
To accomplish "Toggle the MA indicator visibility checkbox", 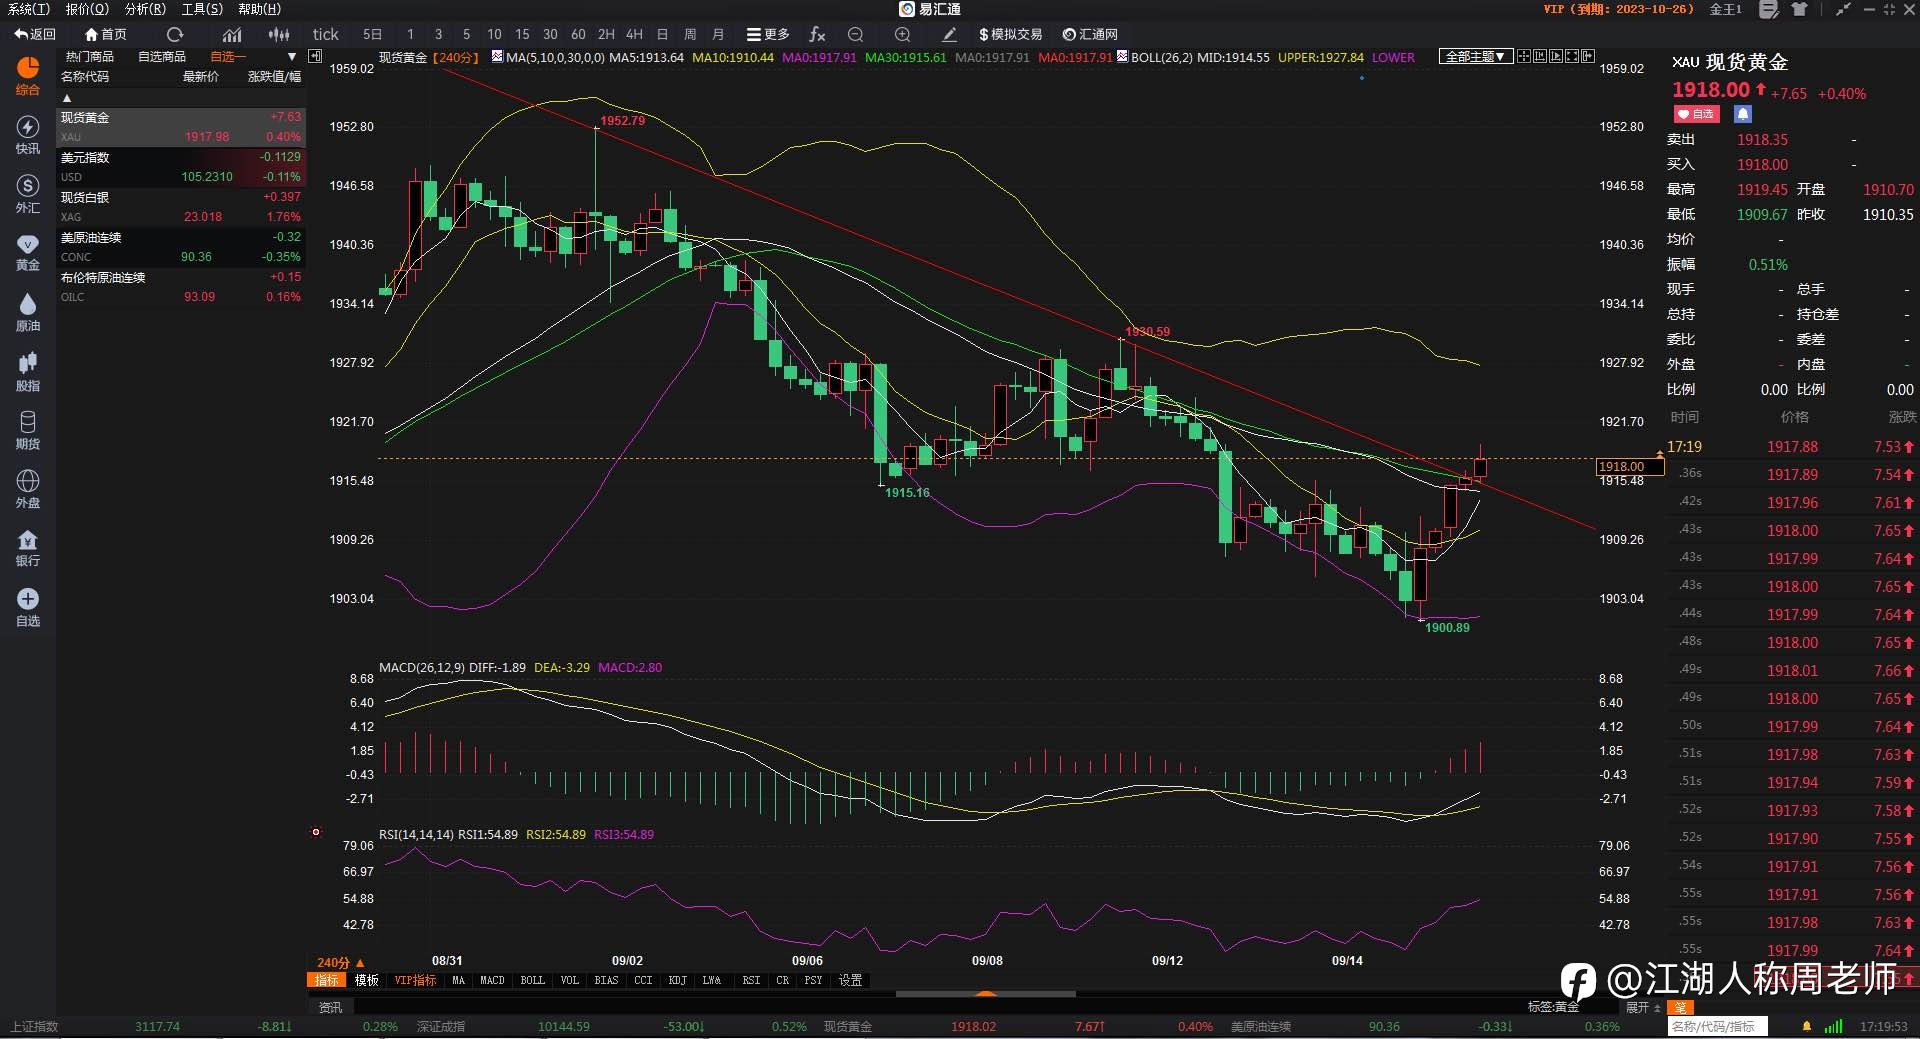I will coord(497,57).
